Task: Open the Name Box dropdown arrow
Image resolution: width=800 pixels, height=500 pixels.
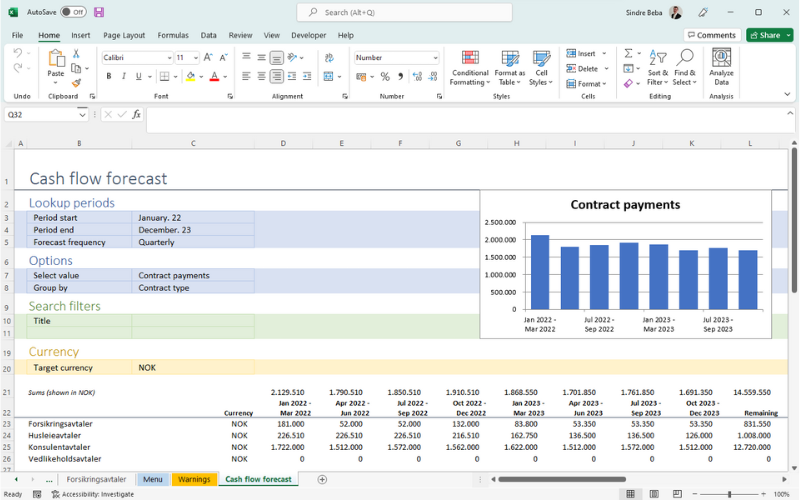Action: click(82, 115)
